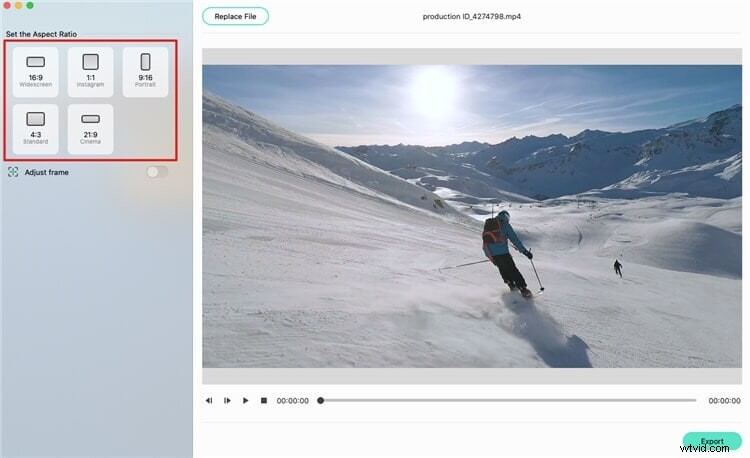
Task: Stop the video playback
Action: [264, 401]
